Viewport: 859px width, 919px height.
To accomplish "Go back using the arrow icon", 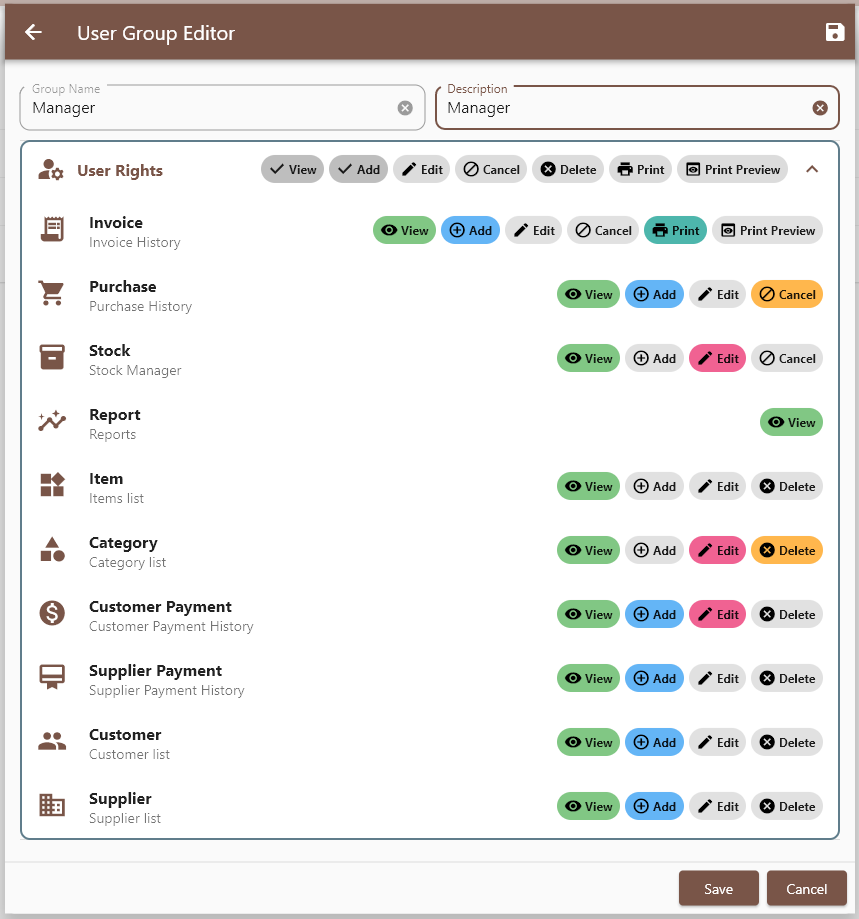I will point(33,32).
